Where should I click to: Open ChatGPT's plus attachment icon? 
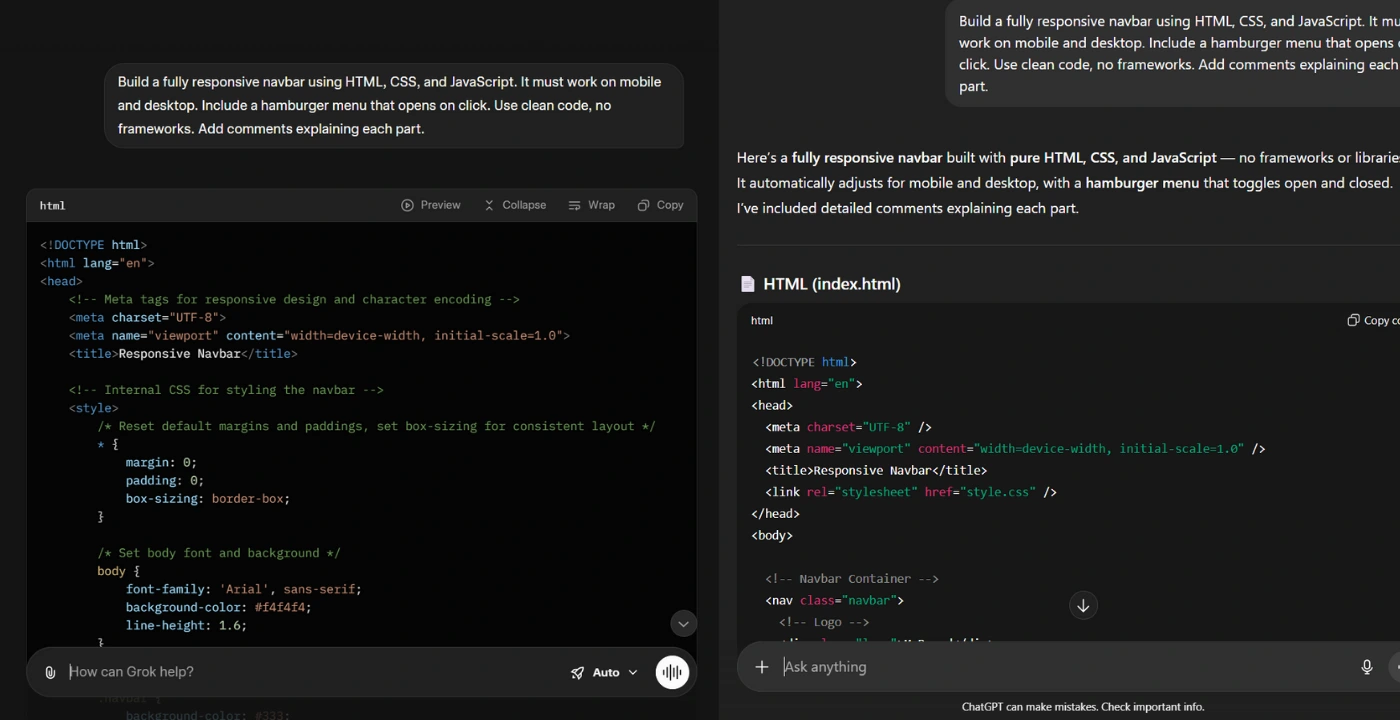[761, 666]
